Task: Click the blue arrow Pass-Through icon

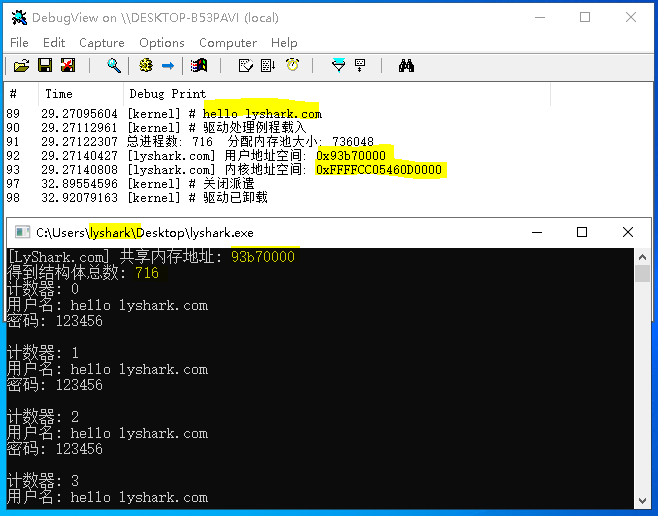Action: 168,66
